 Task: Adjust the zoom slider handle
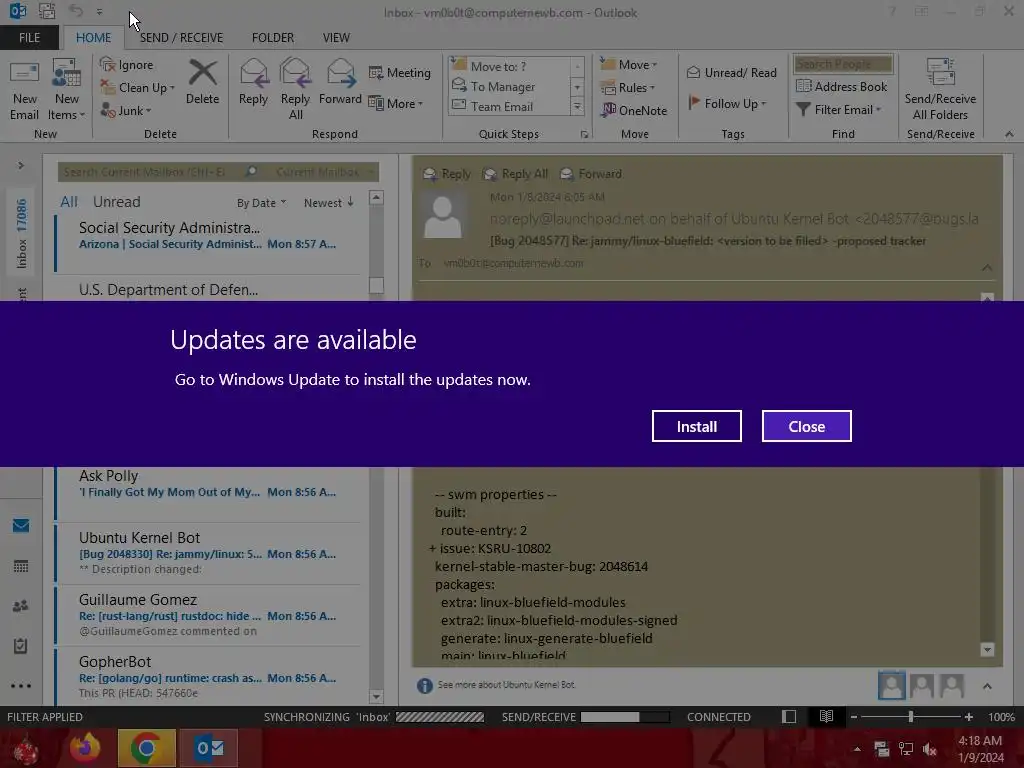[910, 716]
